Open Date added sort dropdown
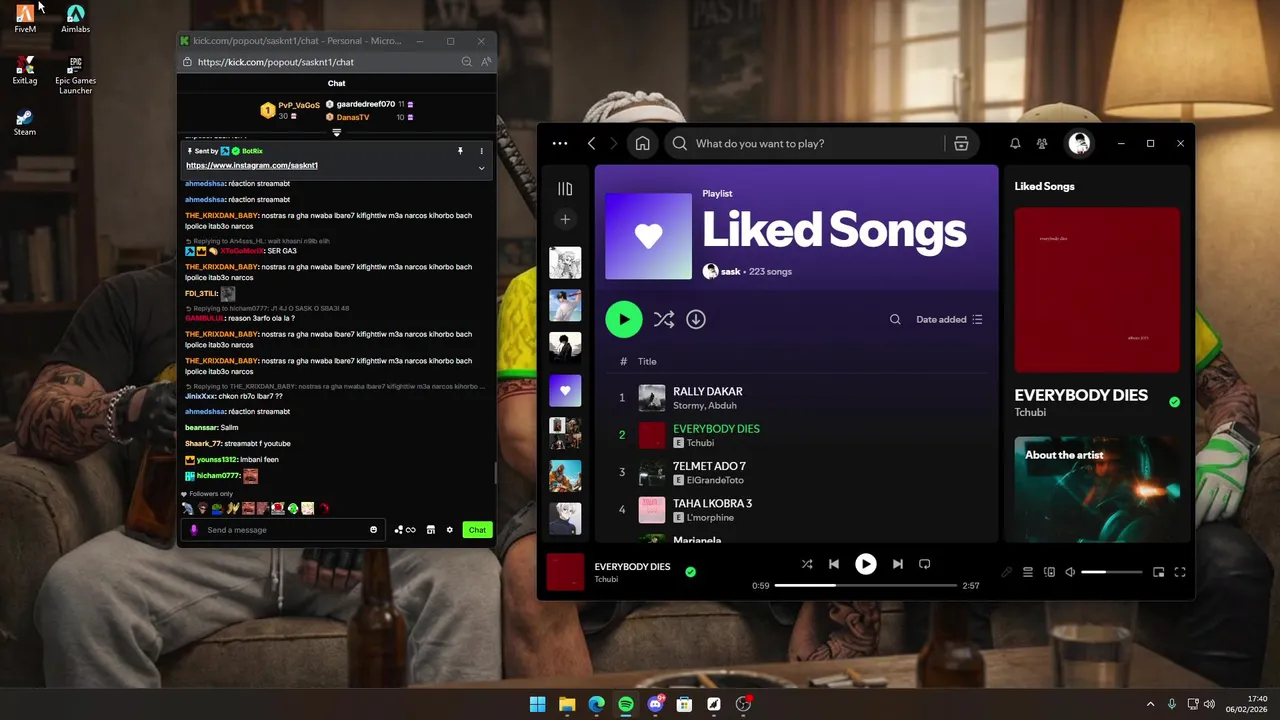The image size is (1280, 720). (949, 319)
